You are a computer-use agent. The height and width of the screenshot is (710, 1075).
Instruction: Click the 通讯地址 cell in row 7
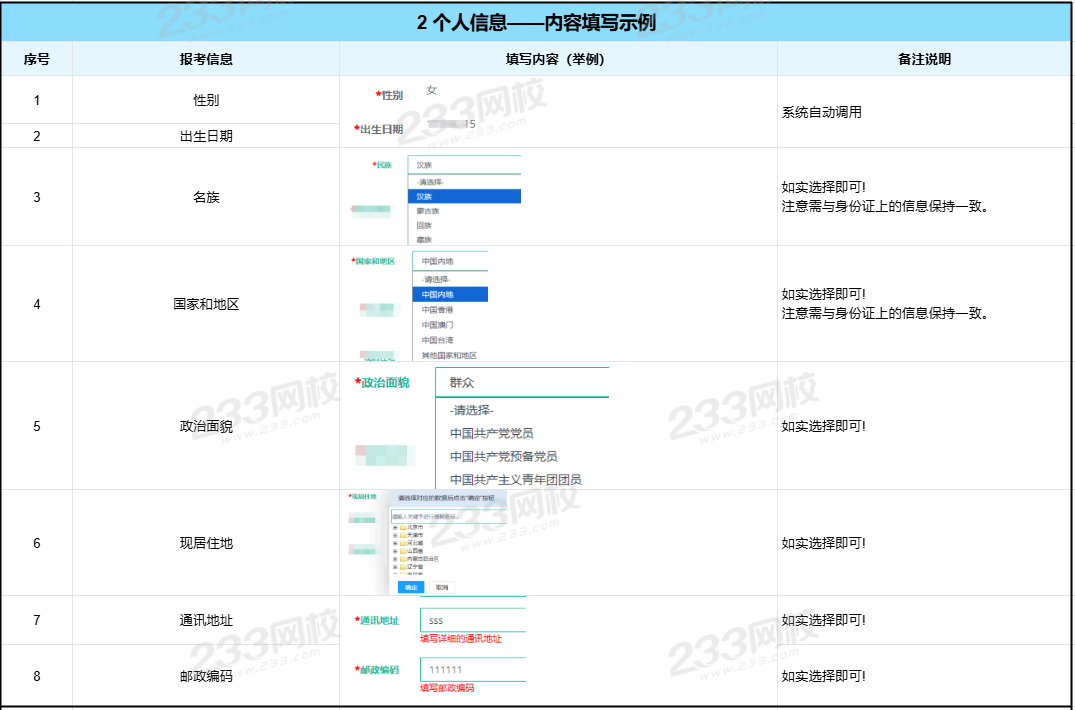206,620
